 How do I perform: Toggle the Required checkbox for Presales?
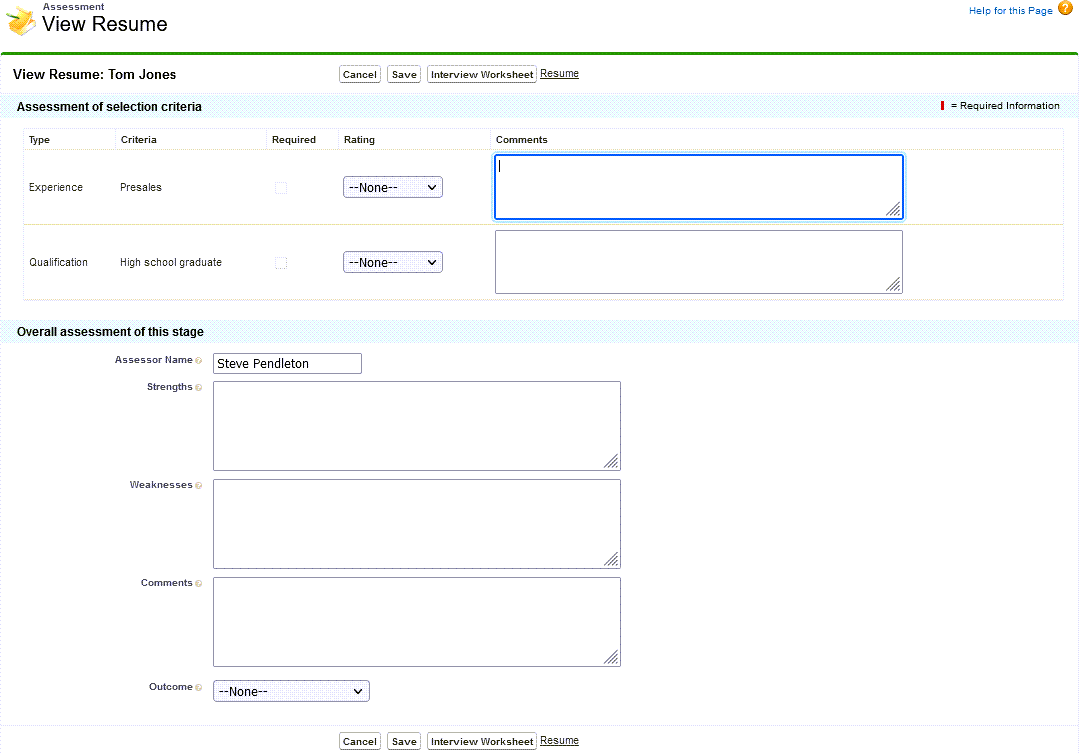pyautogui.click(x=281, y=188)
